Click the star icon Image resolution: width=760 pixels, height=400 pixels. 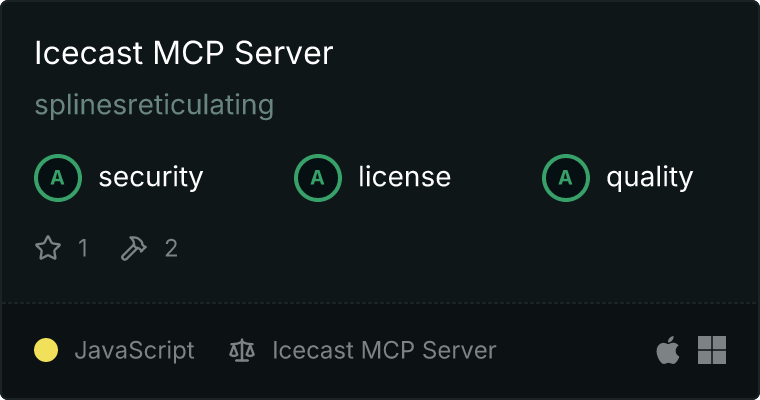point(48,248)
